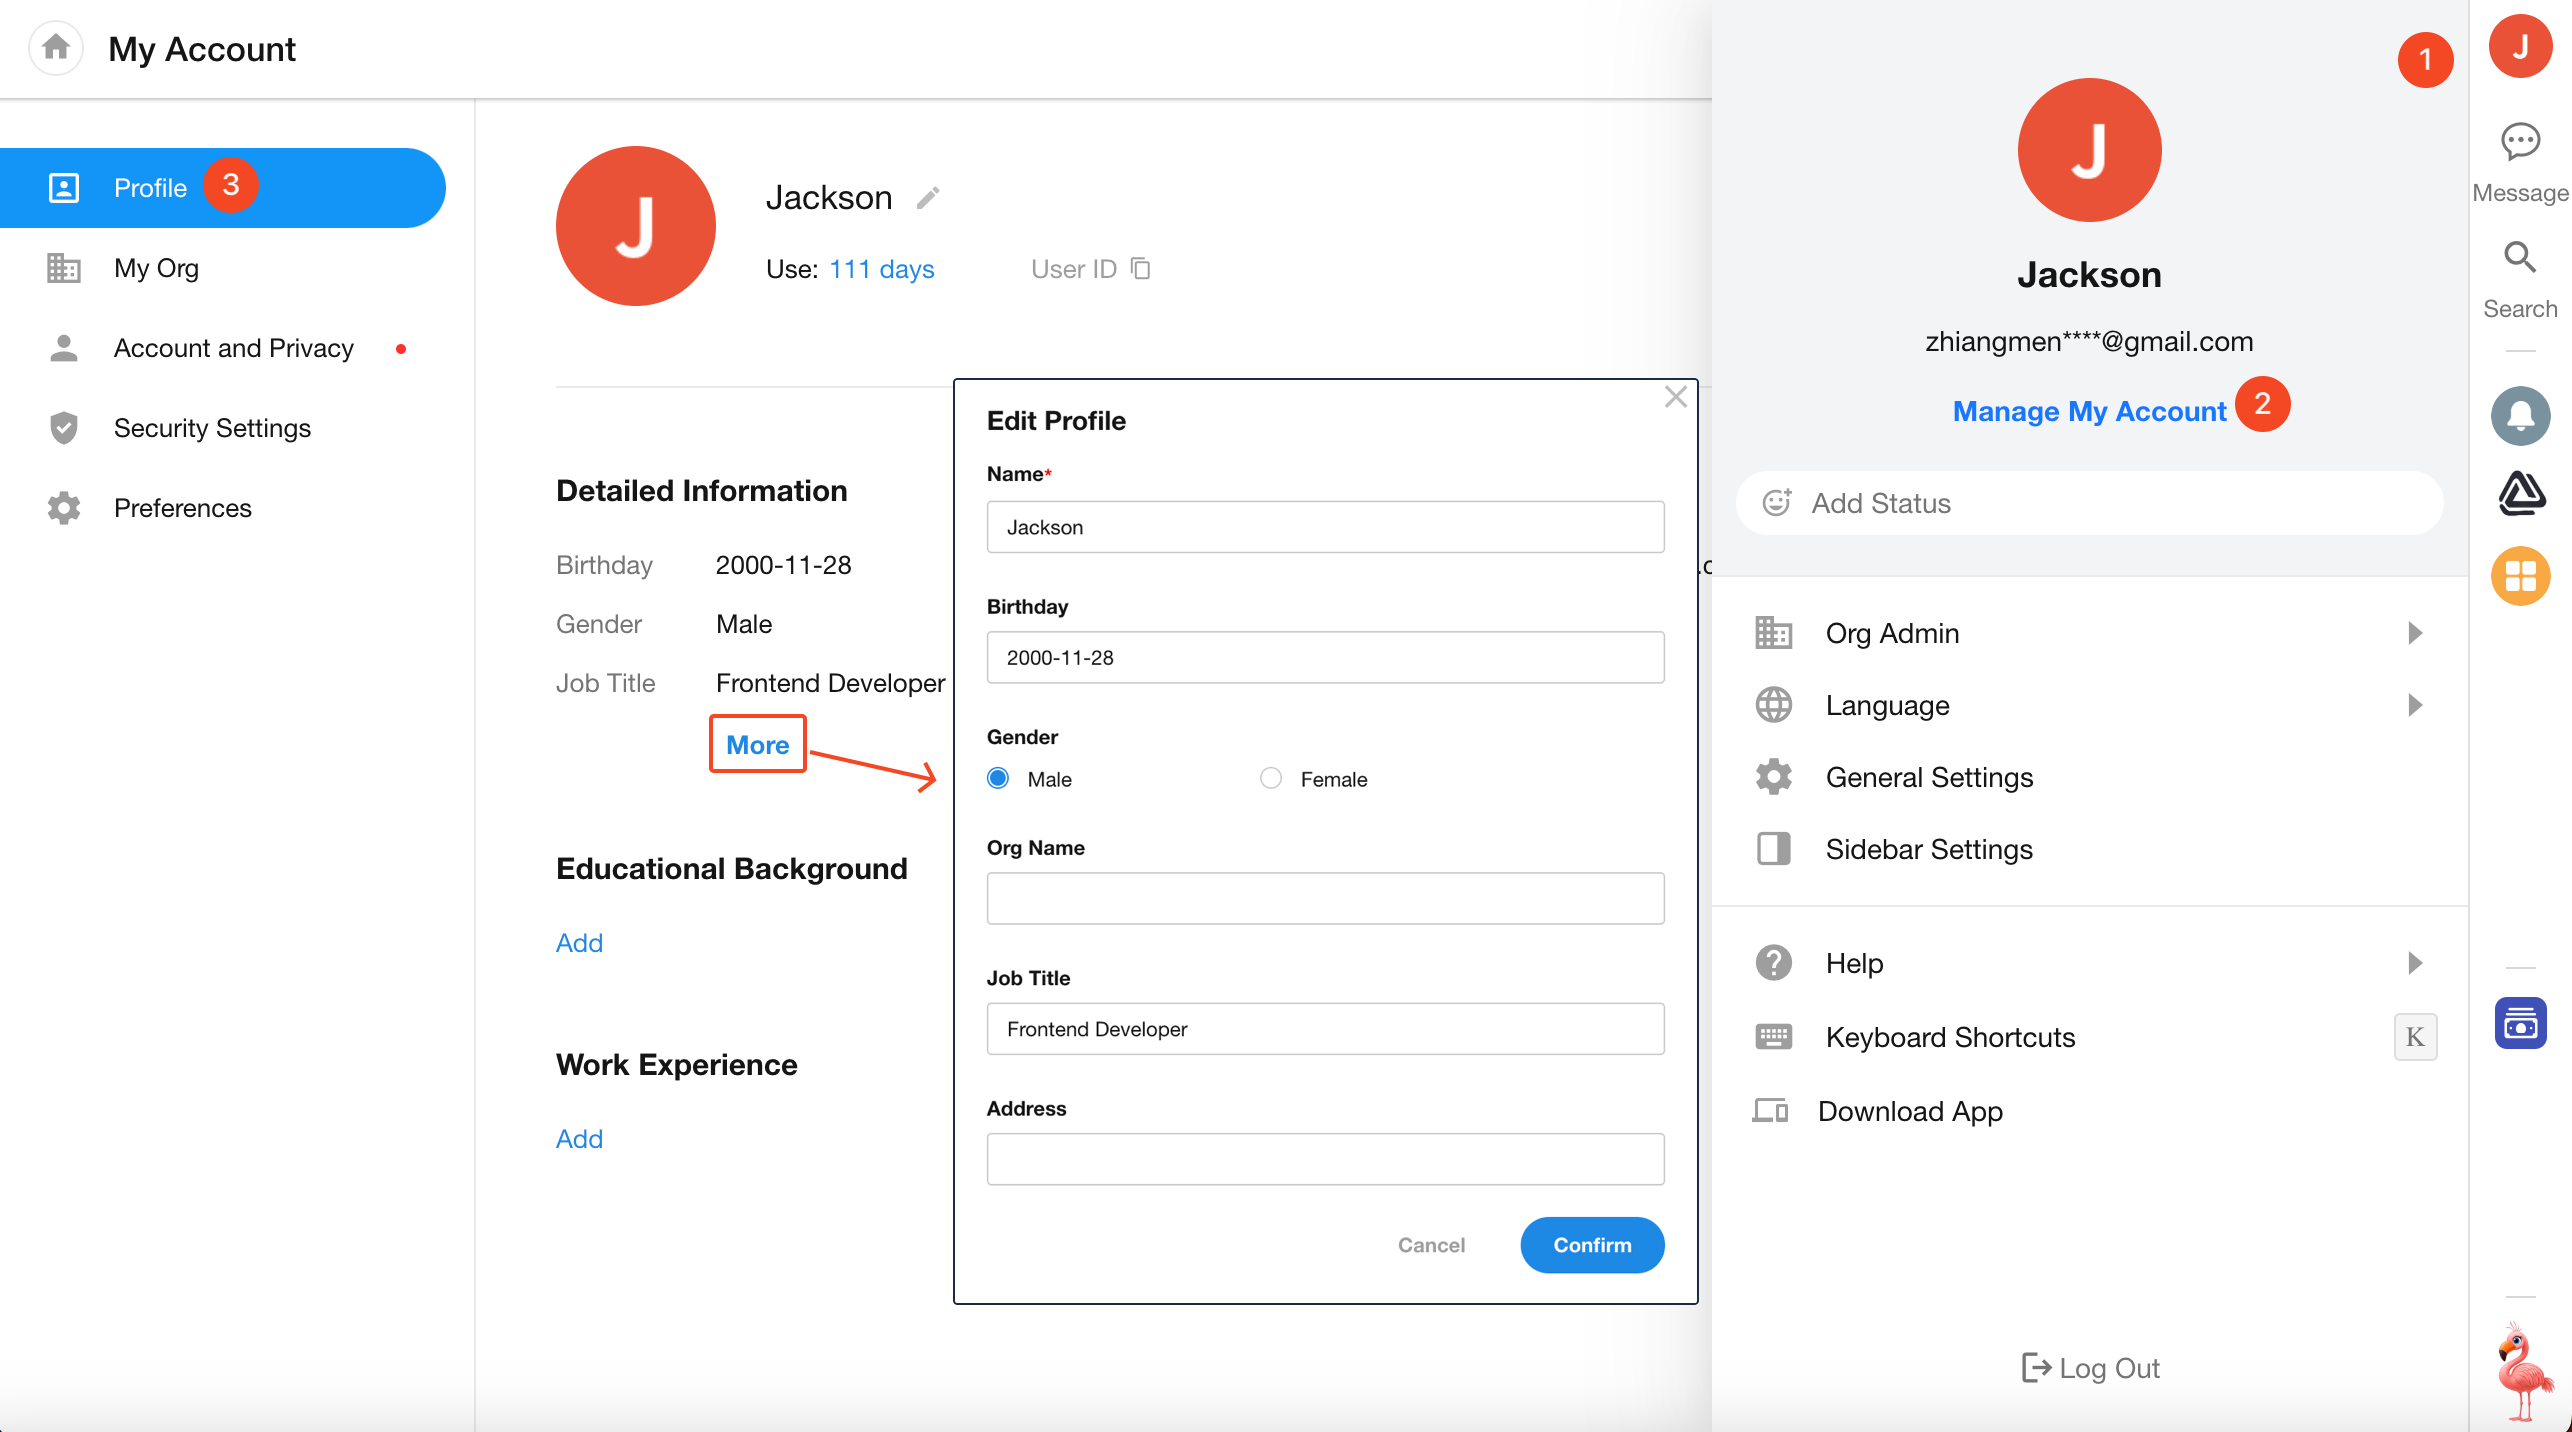
Task: Click the pencil edit icon next to Jackson
Action: point(928,198)
